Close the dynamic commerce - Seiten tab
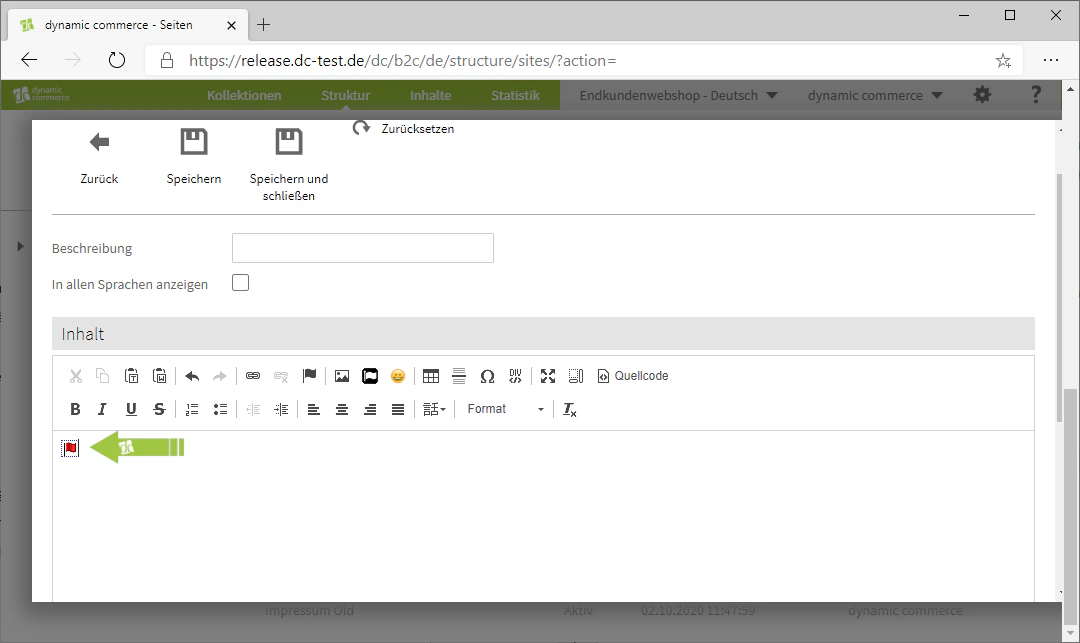1080x643 pixels. [x=231, y=25]
